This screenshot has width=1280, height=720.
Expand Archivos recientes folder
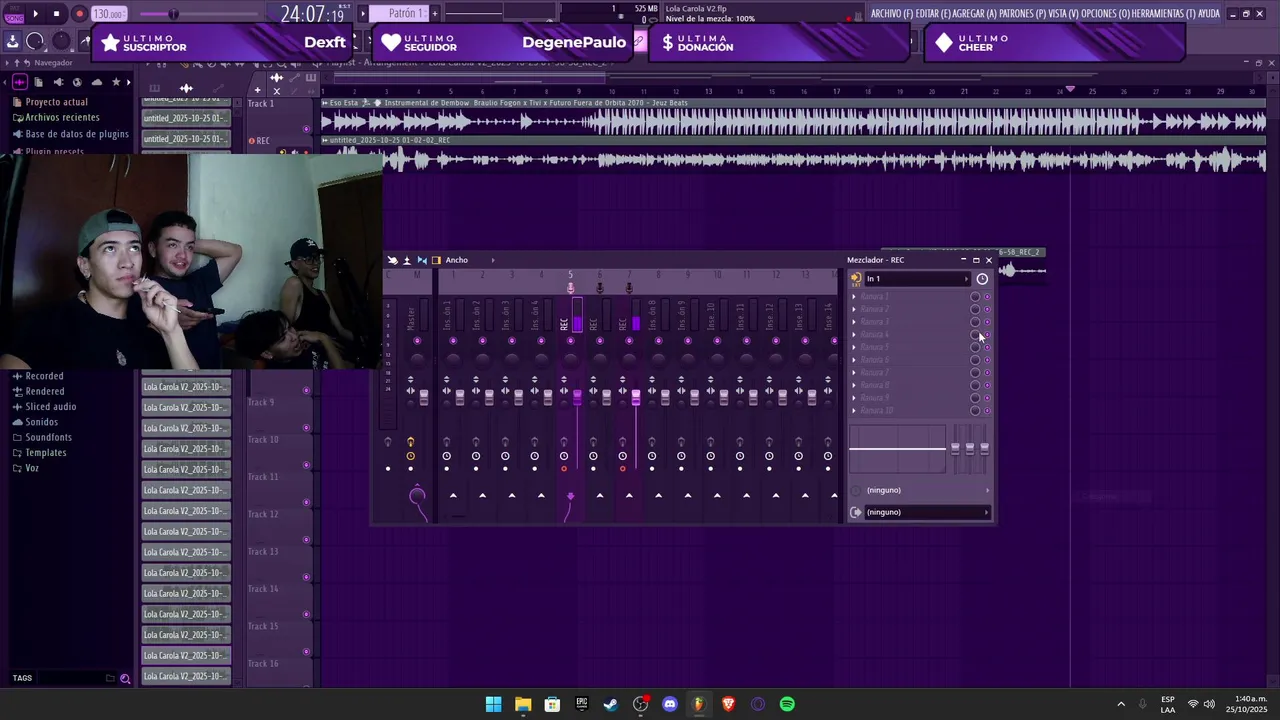tap(55, 118)
